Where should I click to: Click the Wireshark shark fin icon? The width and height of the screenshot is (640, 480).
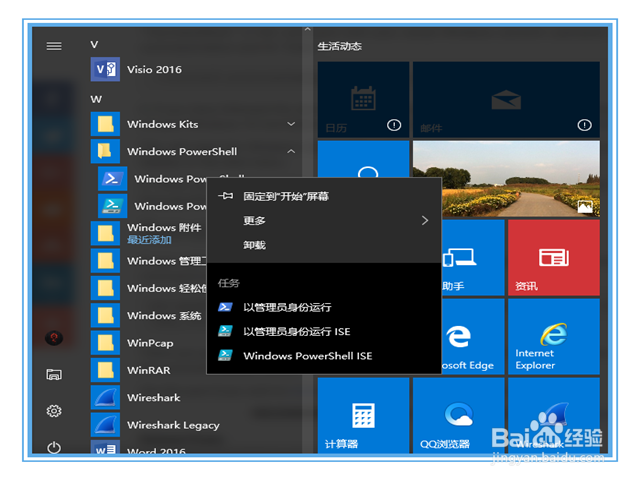point(105,398)
